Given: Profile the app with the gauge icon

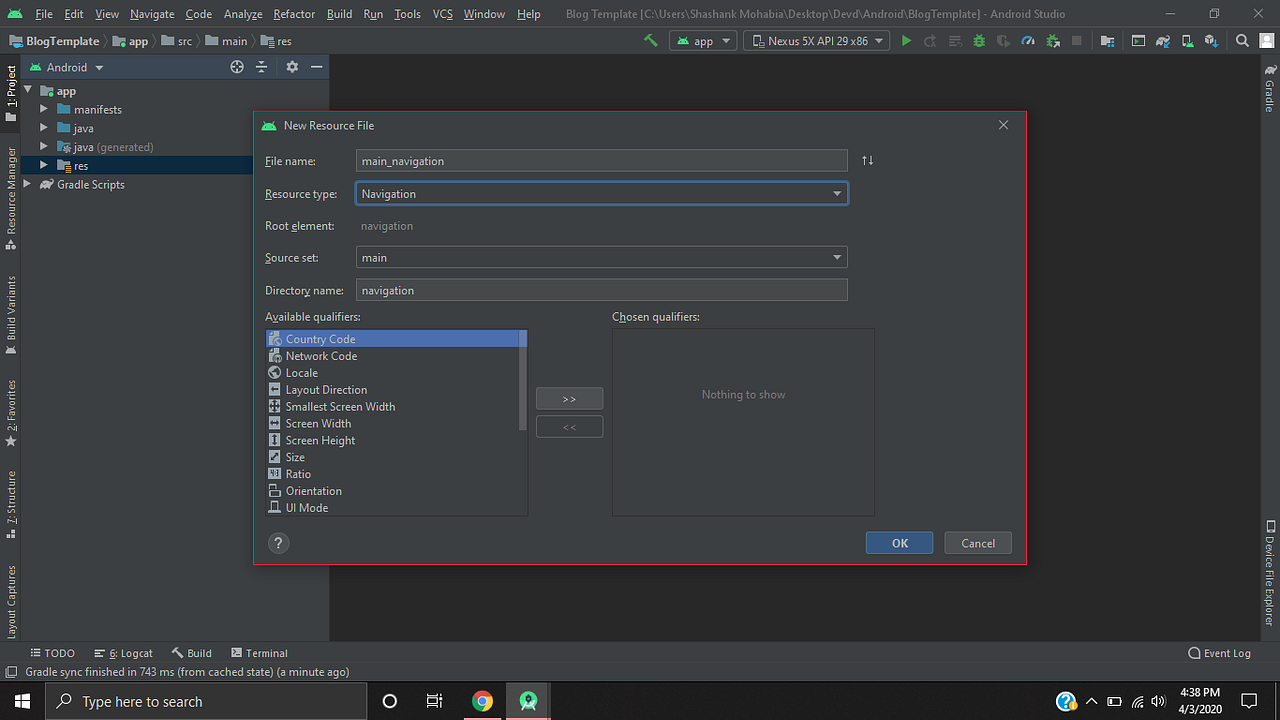Looking at the screenshot, I should click(x=1026, y=40).
